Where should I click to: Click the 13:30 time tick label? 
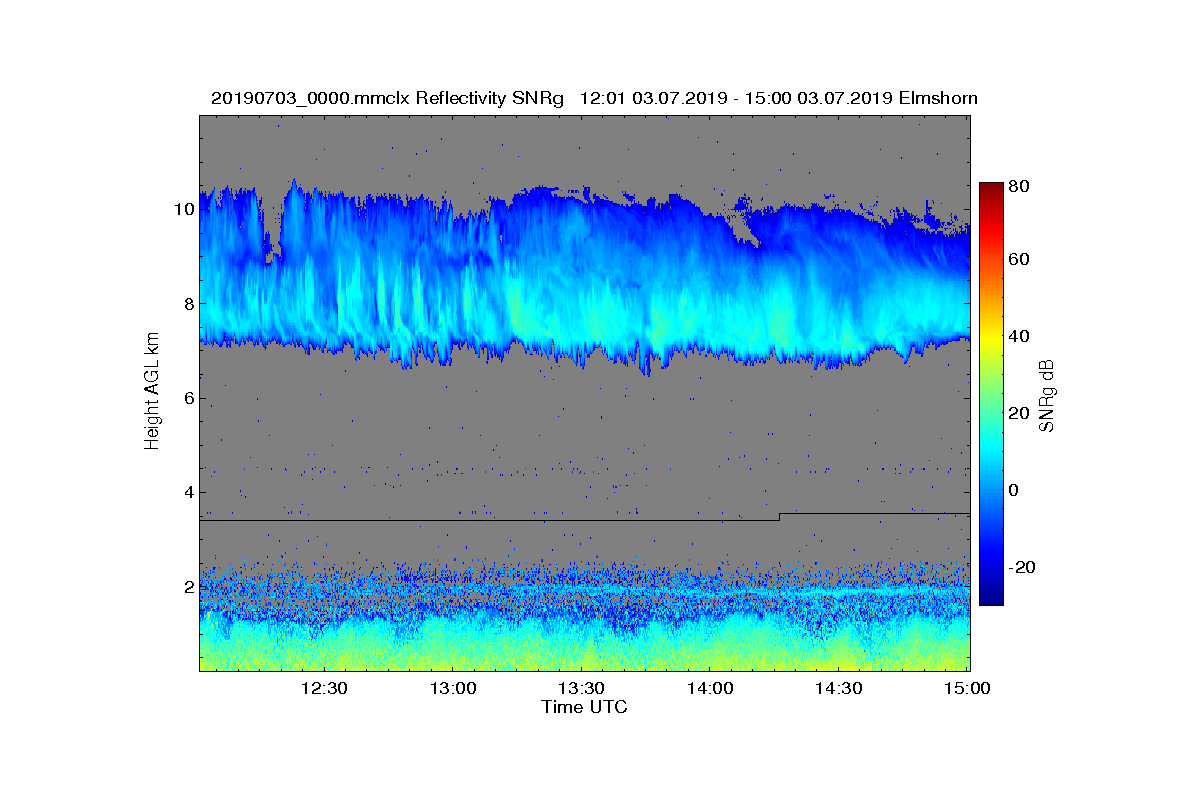[581, 688]
